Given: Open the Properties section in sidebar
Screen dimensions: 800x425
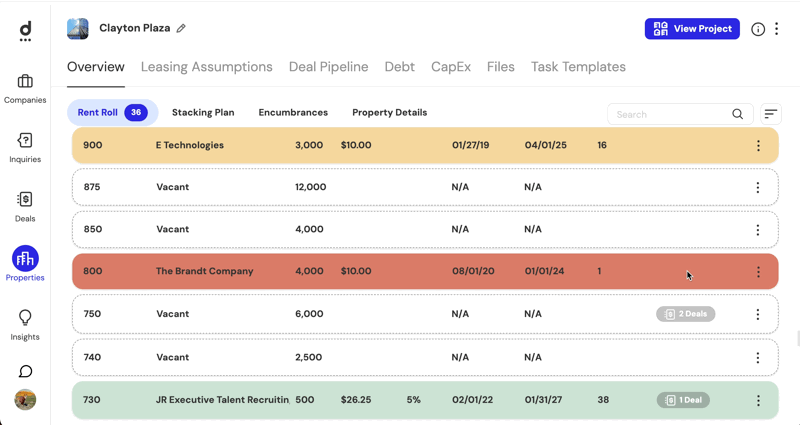Looking at the screenshot, I should click(x=25, y=264).
